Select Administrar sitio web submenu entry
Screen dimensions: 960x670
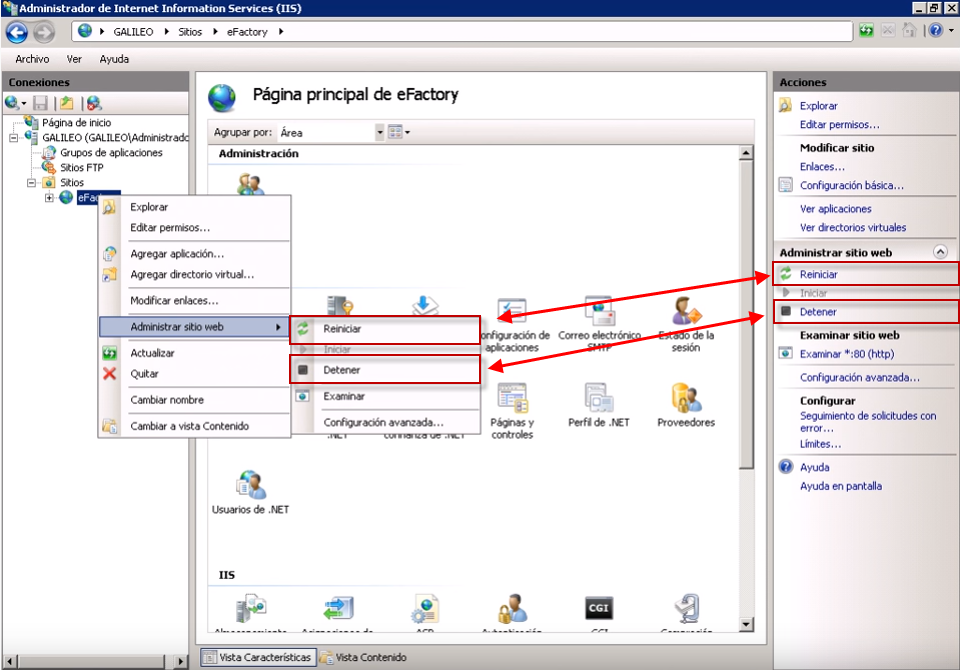[x=195, y=326]
